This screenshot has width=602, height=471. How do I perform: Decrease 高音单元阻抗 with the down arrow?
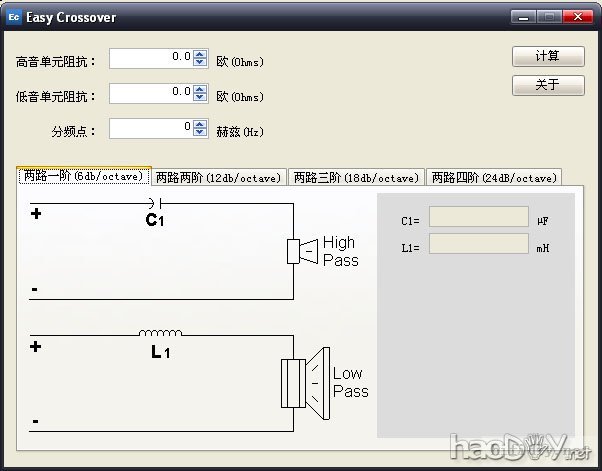pos(200,64)
